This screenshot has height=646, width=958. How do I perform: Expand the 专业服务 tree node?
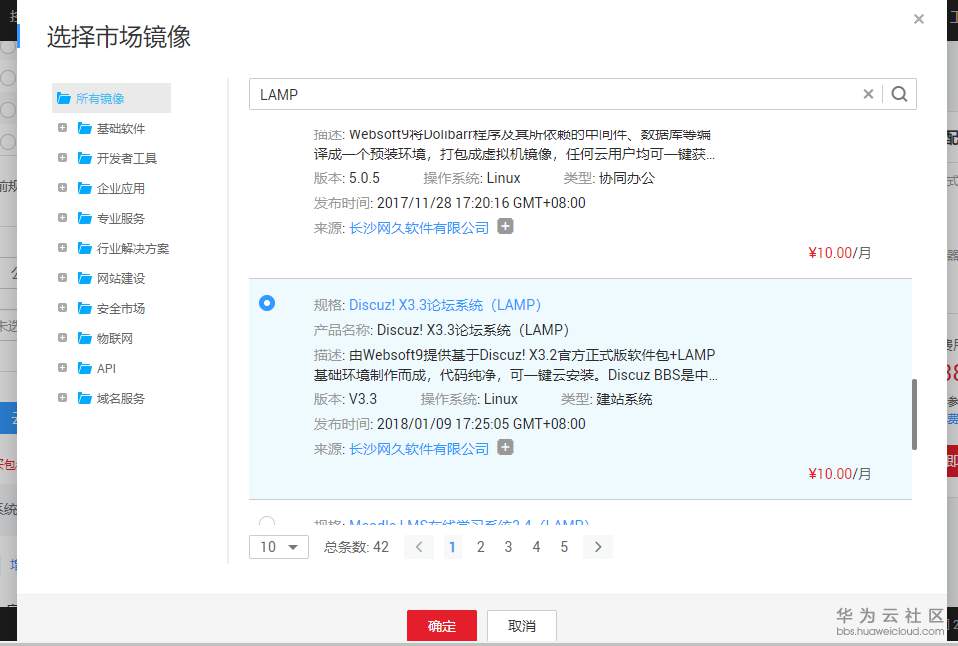(x=62, y=218)
